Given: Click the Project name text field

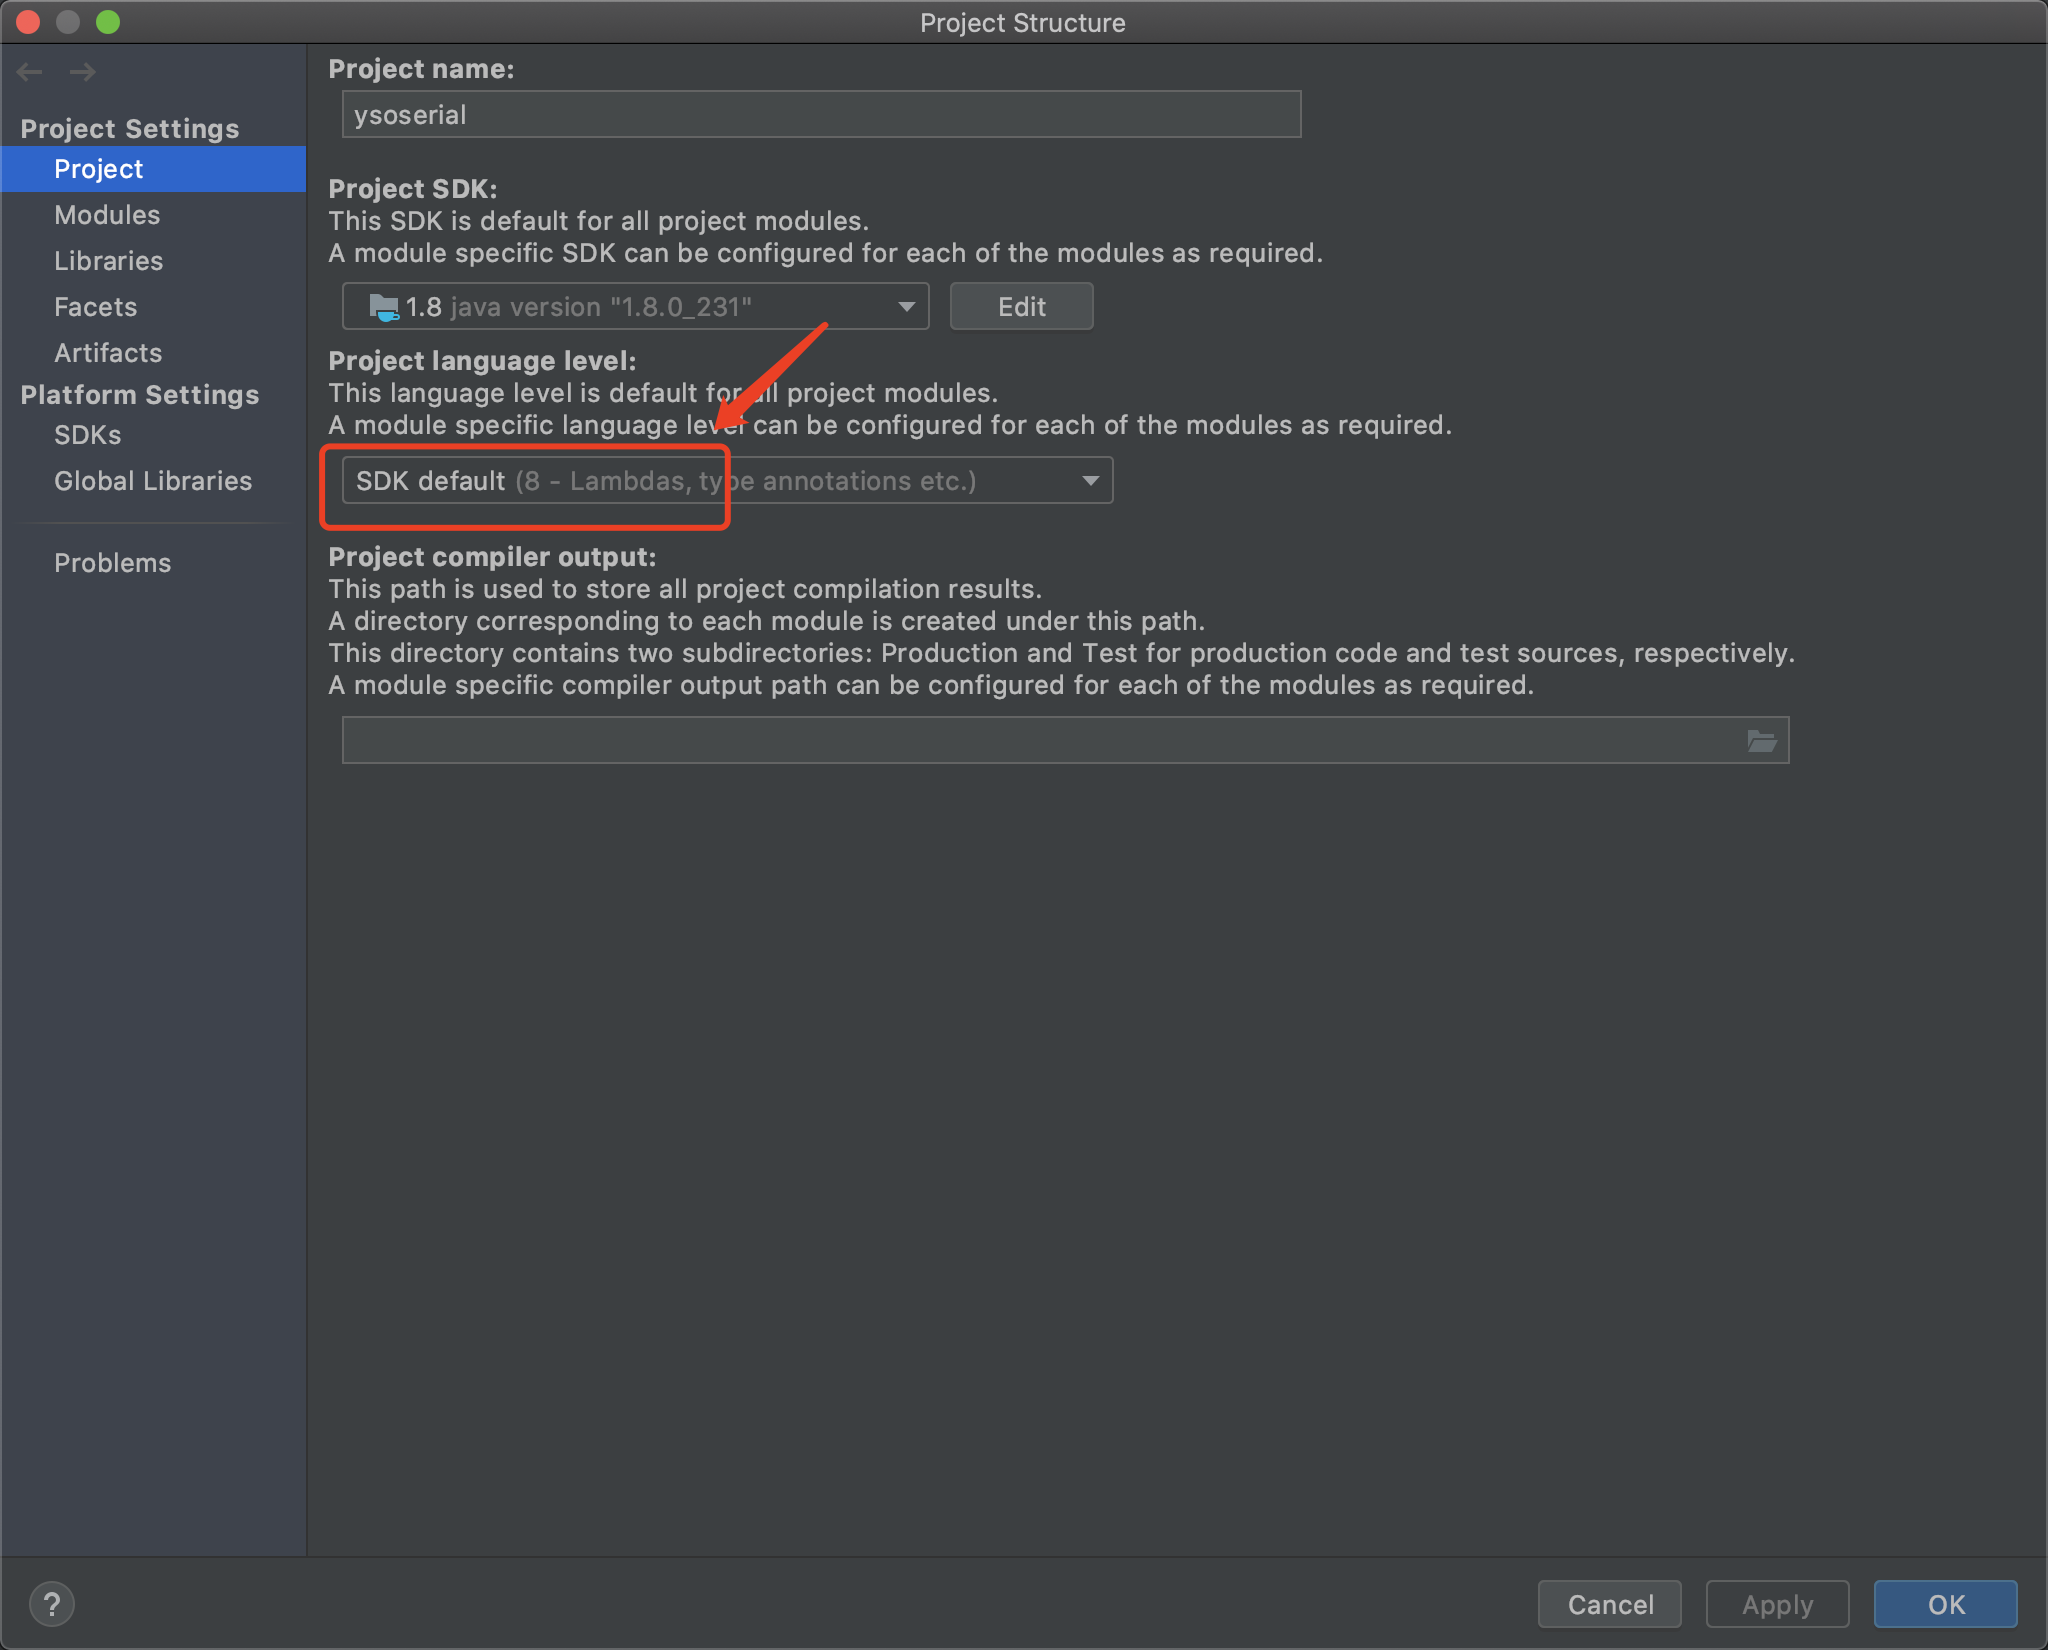Looking at the screenshot, I should tap(821, 115).
